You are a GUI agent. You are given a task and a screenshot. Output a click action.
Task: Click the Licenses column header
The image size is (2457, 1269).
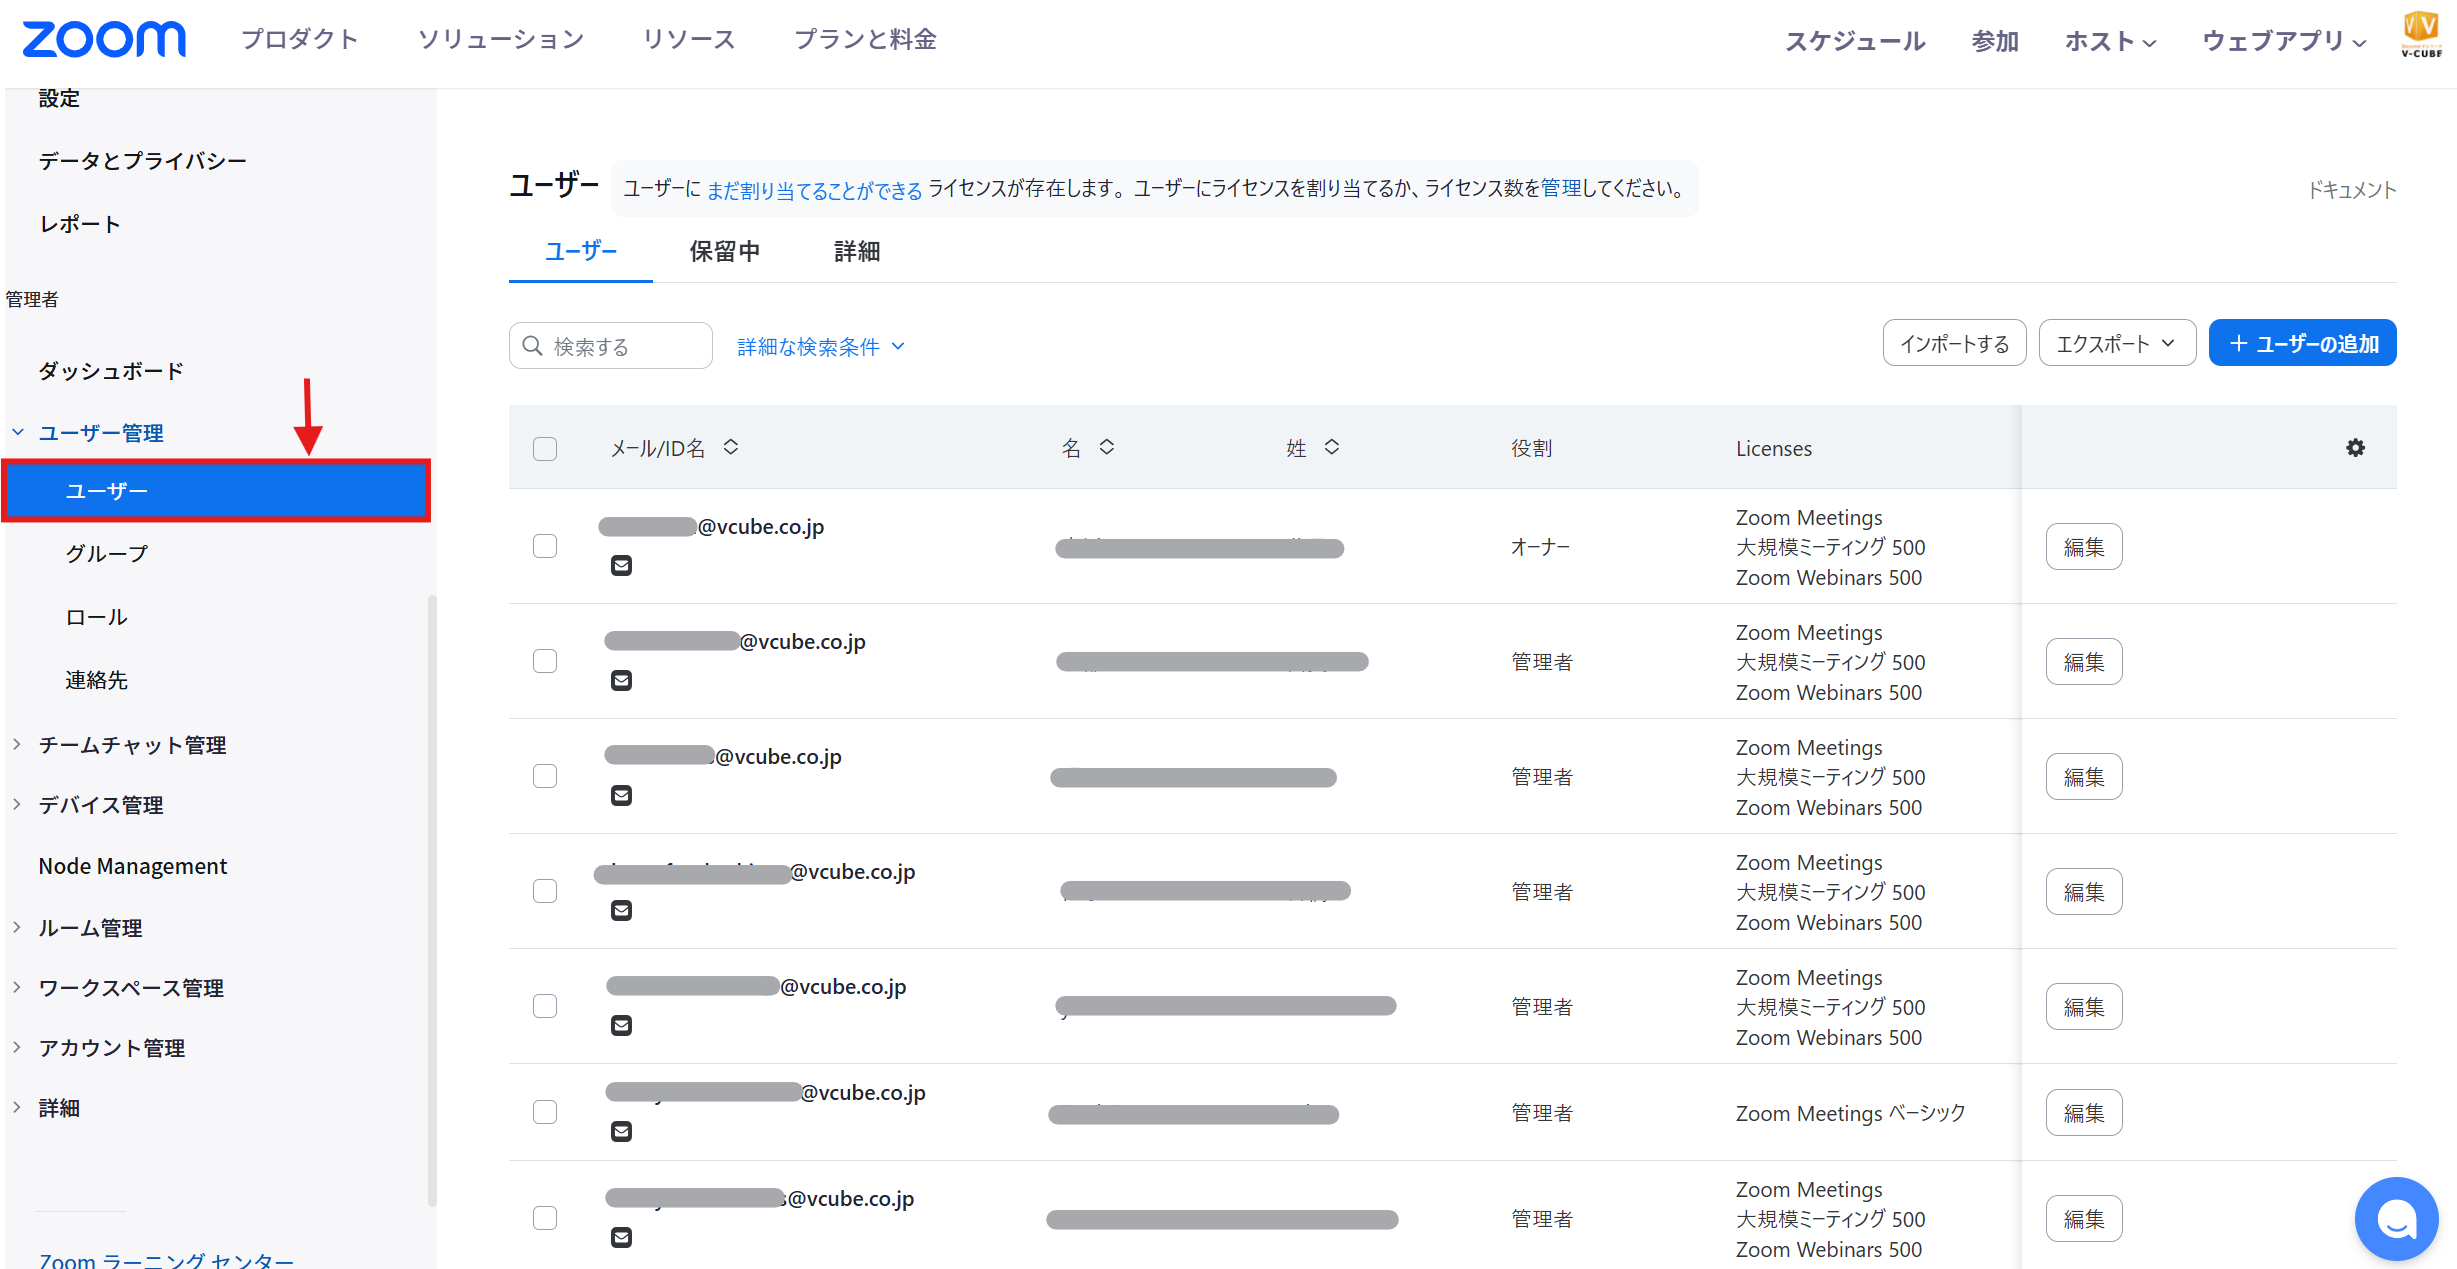click(x=1774, y=448)
